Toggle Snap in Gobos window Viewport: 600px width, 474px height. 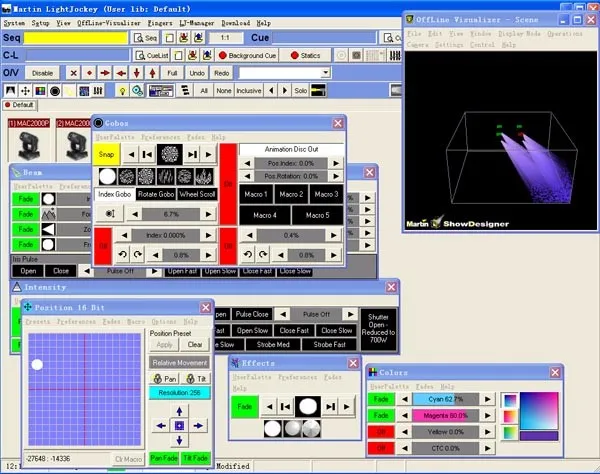click(x=106, y=155)
